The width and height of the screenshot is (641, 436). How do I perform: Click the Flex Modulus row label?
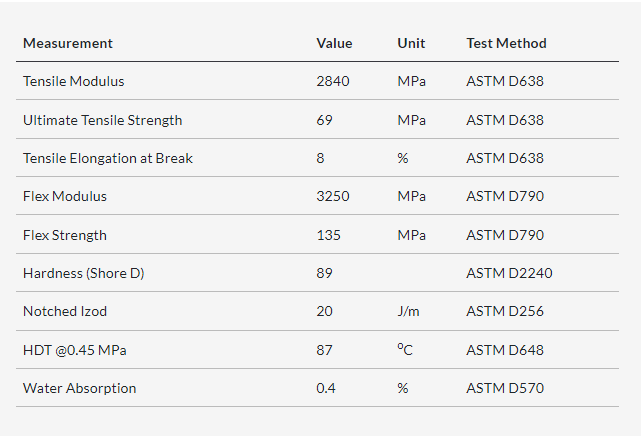pos(65,196)
